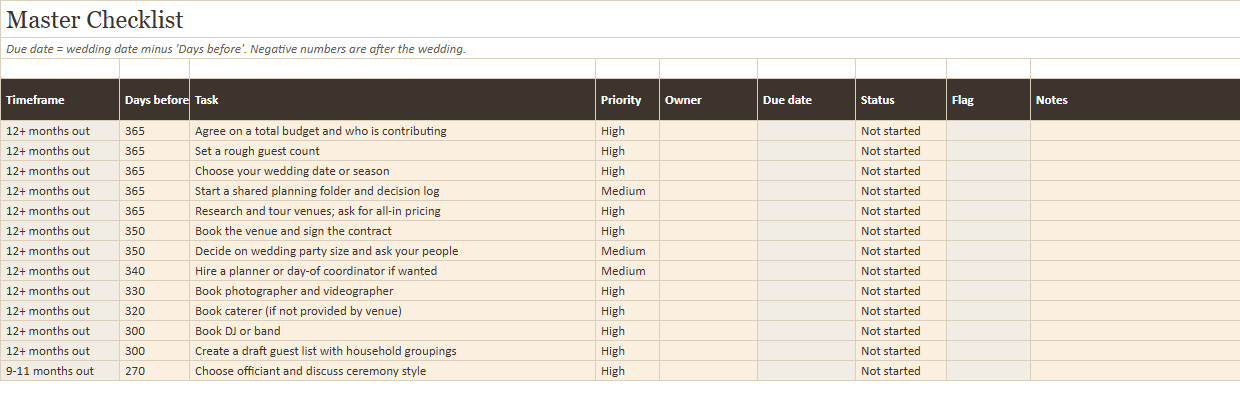Select the 'Notes' column header

click(1135, 100)
